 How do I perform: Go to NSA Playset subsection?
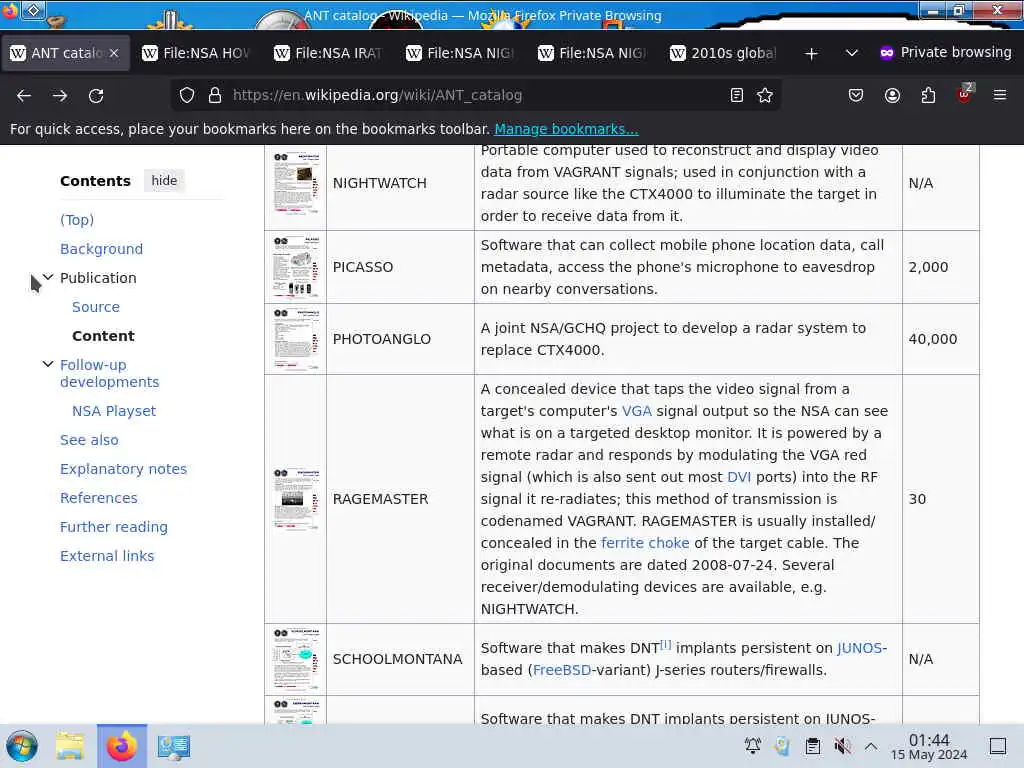pyautogui.click(x=114, y=411)
